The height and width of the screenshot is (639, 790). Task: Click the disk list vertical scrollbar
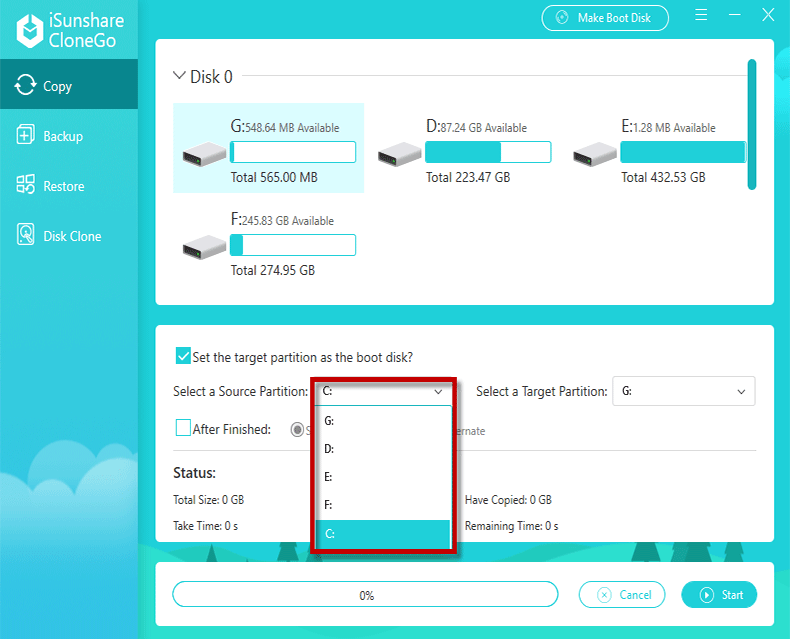coord(752,124)
